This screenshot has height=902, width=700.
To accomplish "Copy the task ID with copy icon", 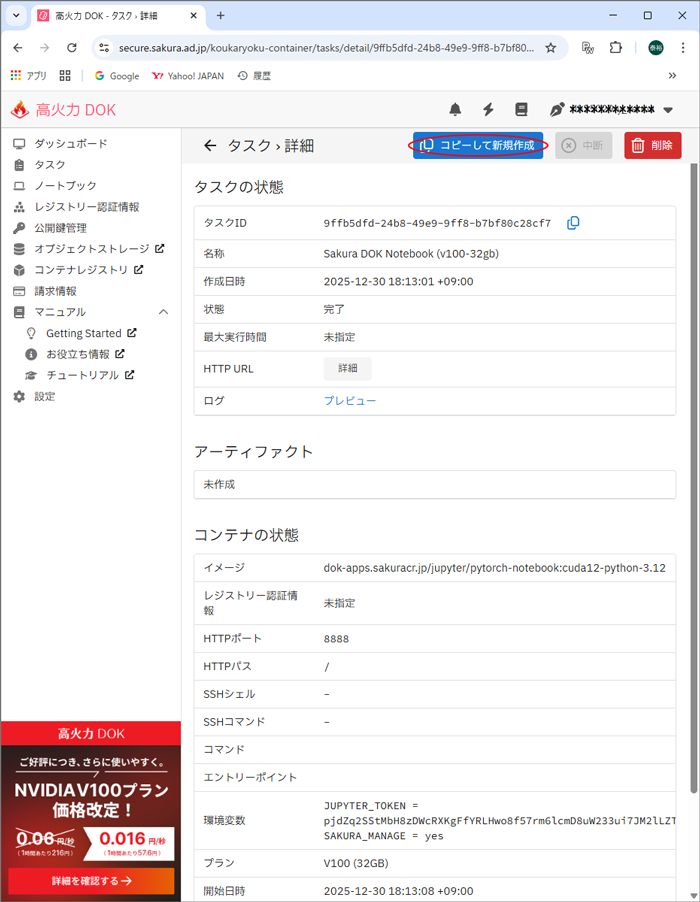I will click(x=573, y=223).
